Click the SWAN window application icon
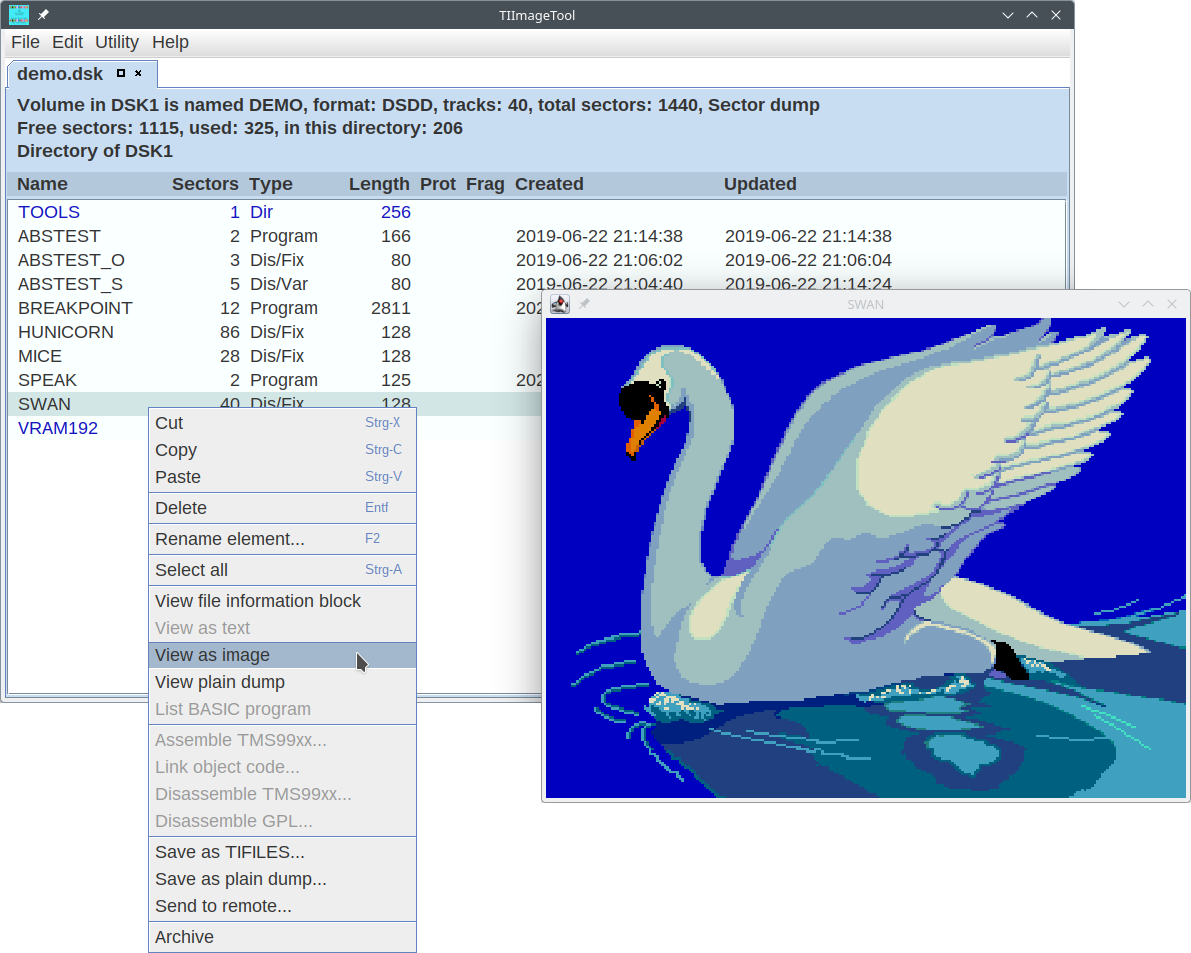The image size is (1191, 953). tap(560, 304)
